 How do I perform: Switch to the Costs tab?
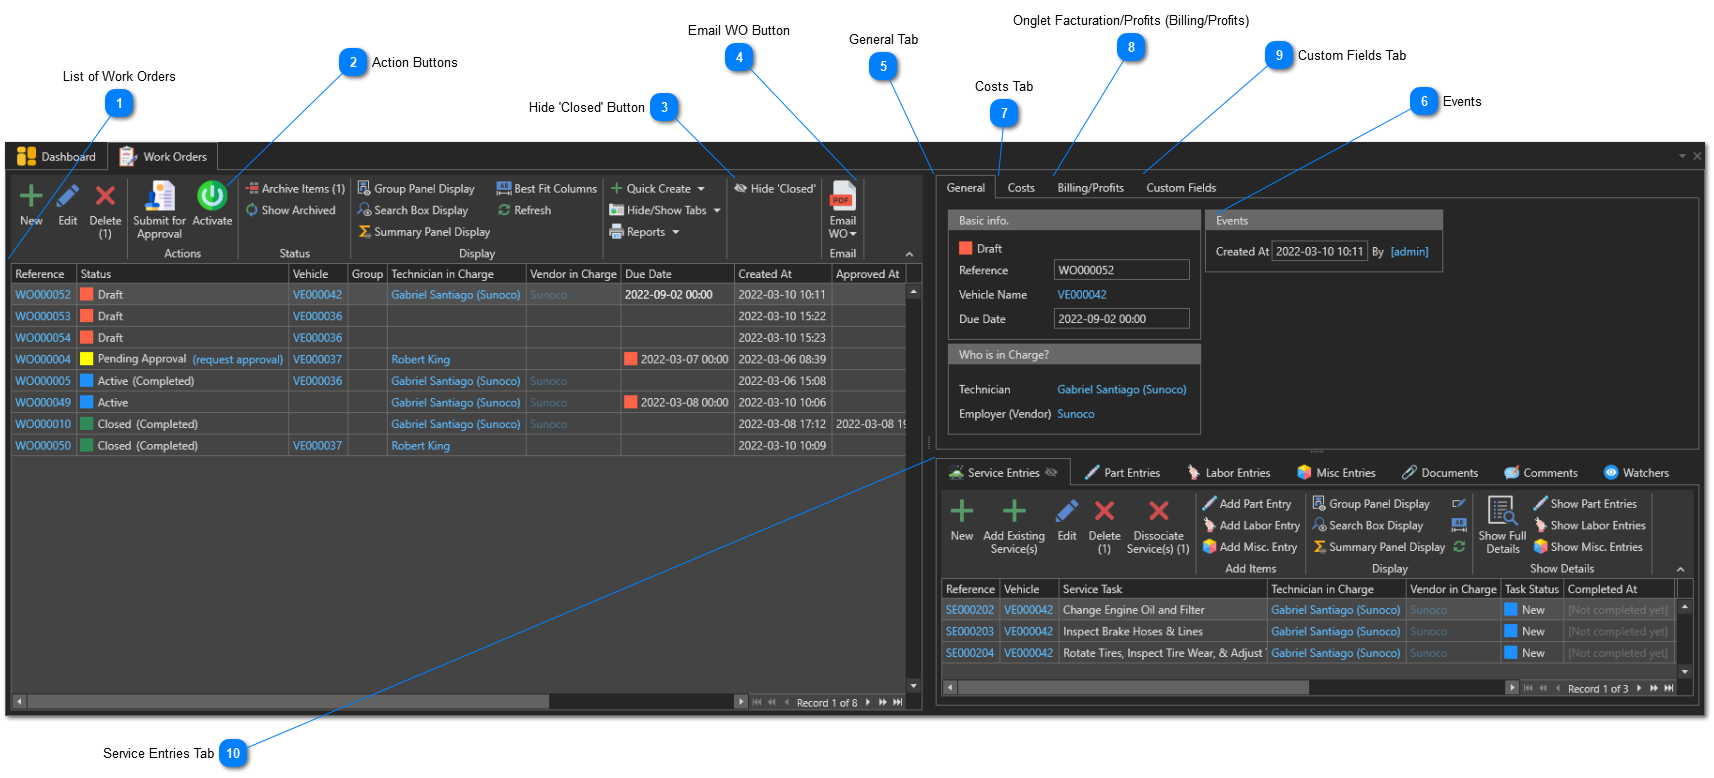[x=1021, y=188]
